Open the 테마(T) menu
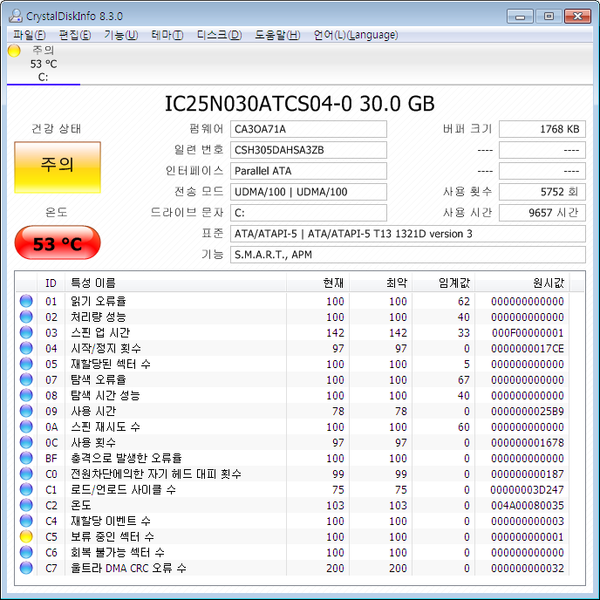Viewport: 600px width, 600px height. click(167, 35)
